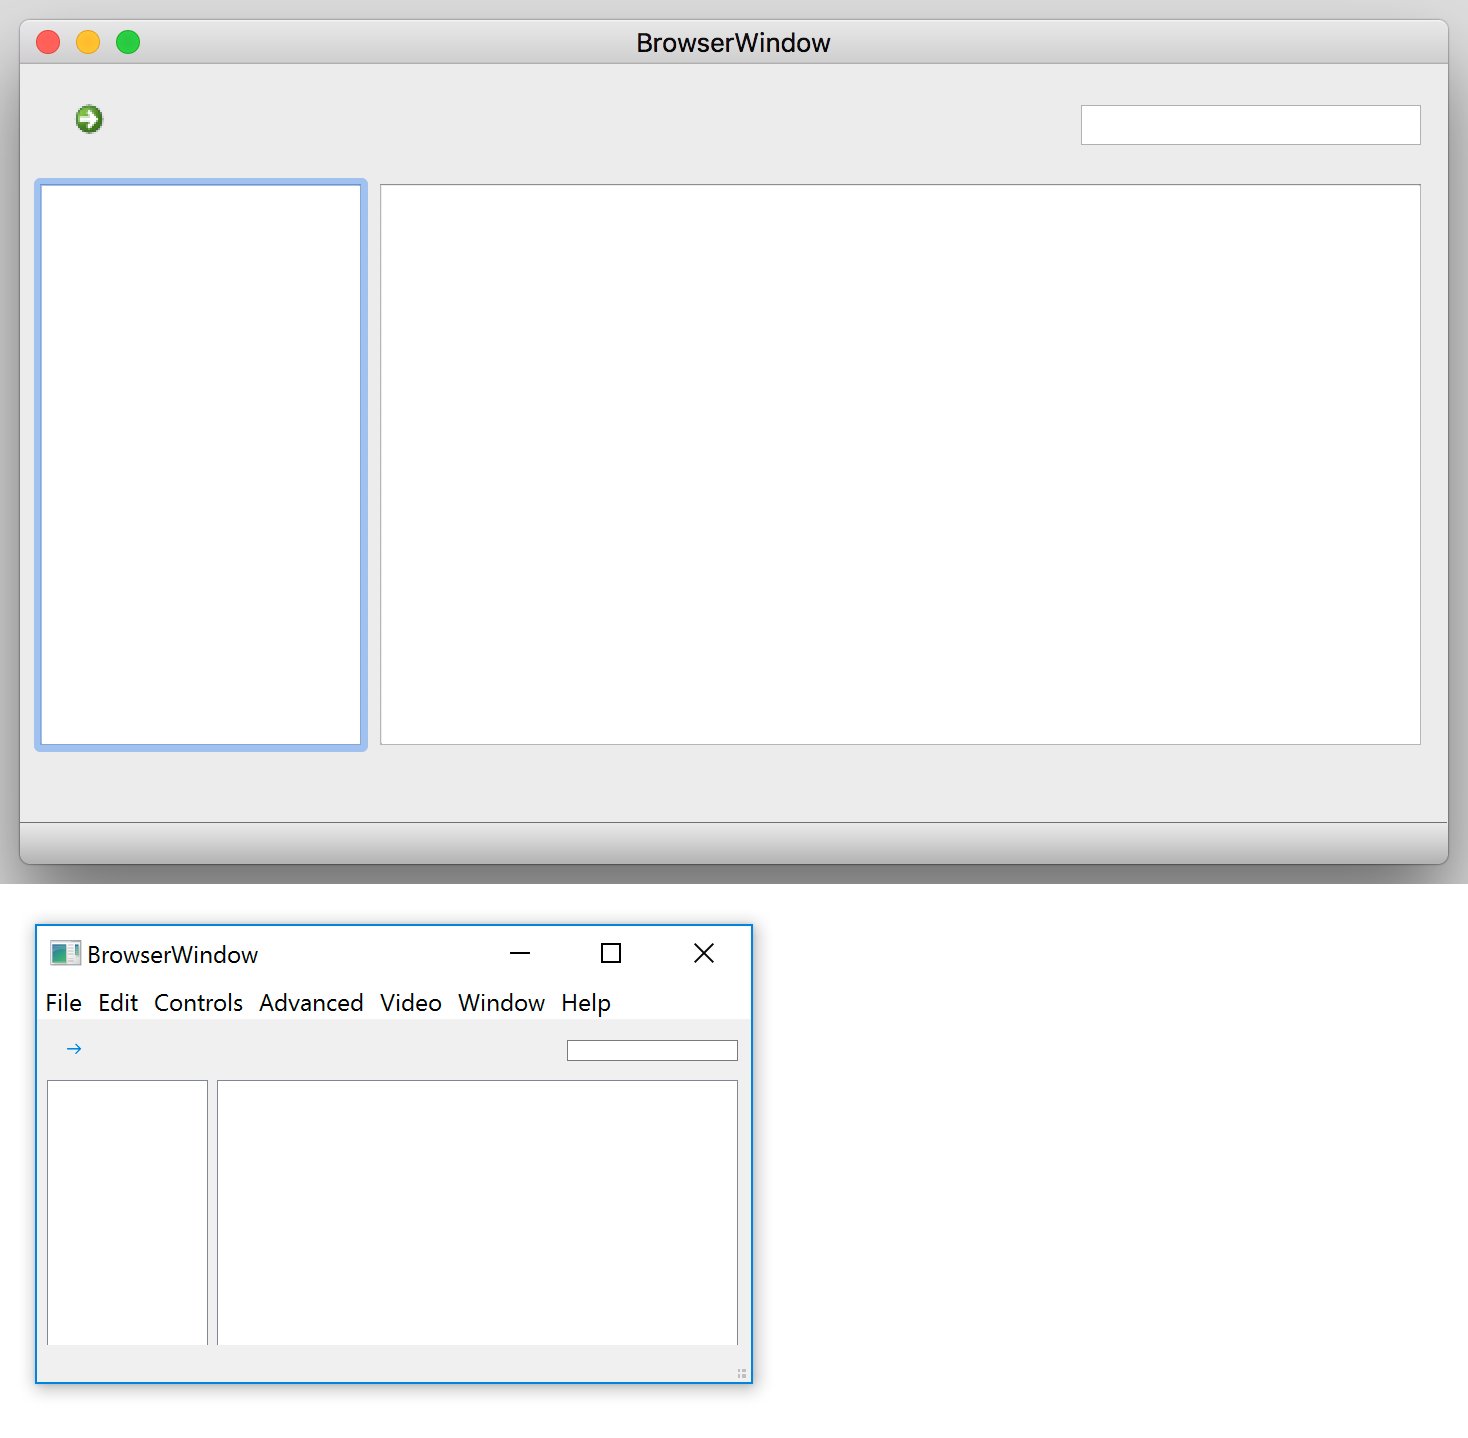This screenshot has width=1468, height=1438.
Task: Focus the text field in macOS window toolbar
Action: (x=1250, y=125)
